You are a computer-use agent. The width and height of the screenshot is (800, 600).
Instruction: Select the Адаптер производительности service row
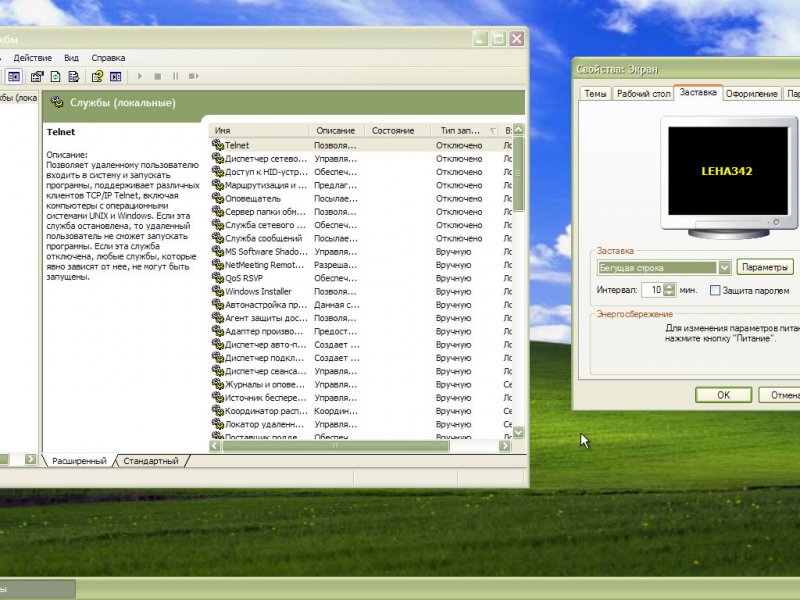click(361, 331)
